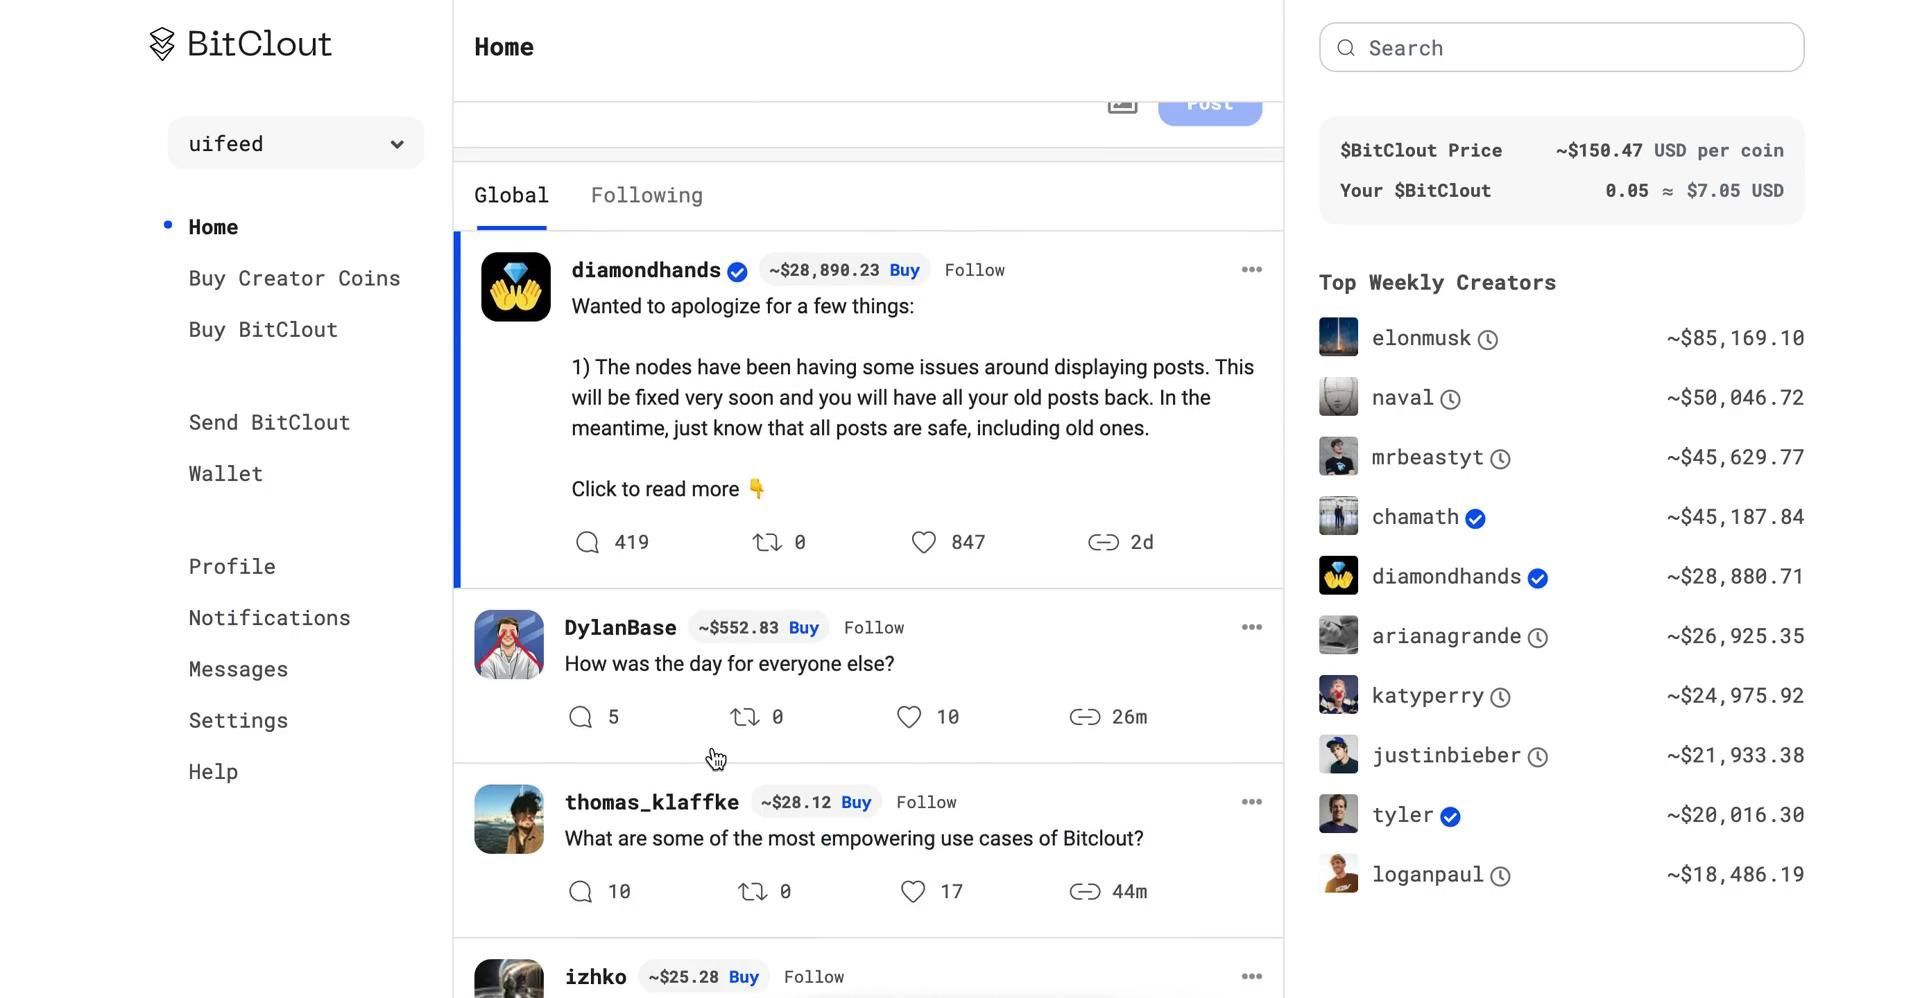This screenshot has height=998, width=1920.
Task: Open the uifeed account dropdown
Action: (x=296, y=144)
